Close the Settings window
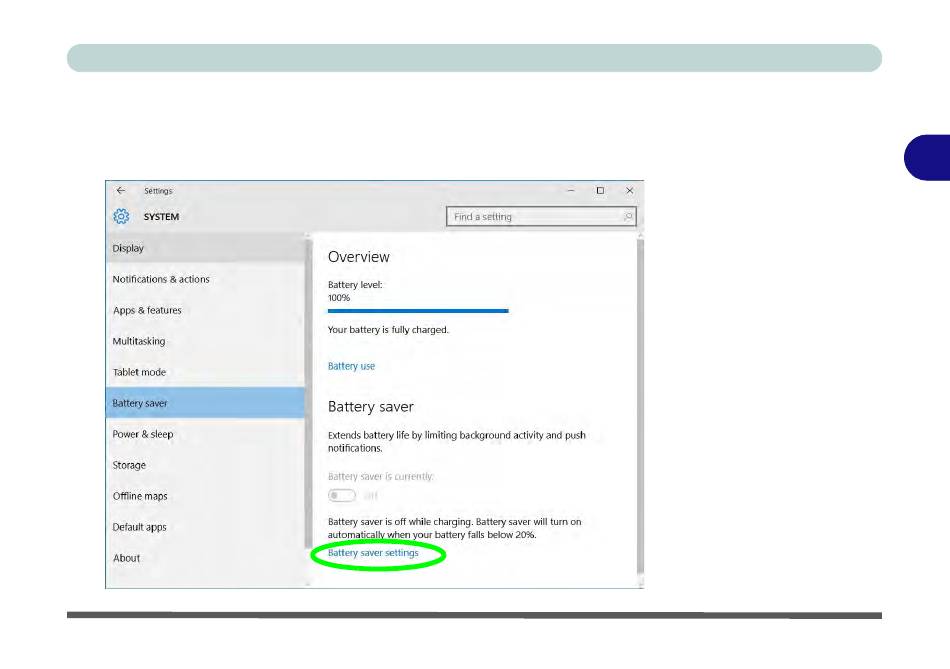 (629, 190)
